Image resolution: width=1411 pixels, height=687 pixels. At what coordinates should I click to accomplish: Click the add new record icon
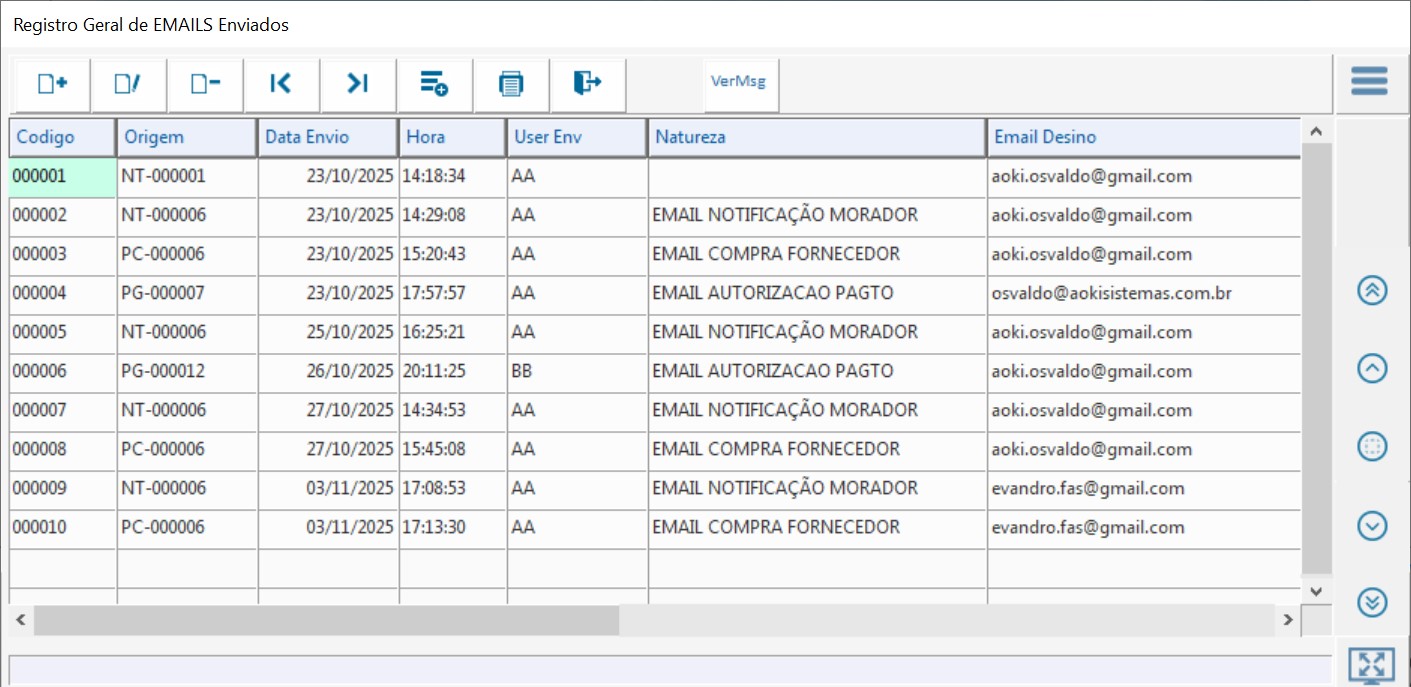pyautogui.click(x=52, y=85)
